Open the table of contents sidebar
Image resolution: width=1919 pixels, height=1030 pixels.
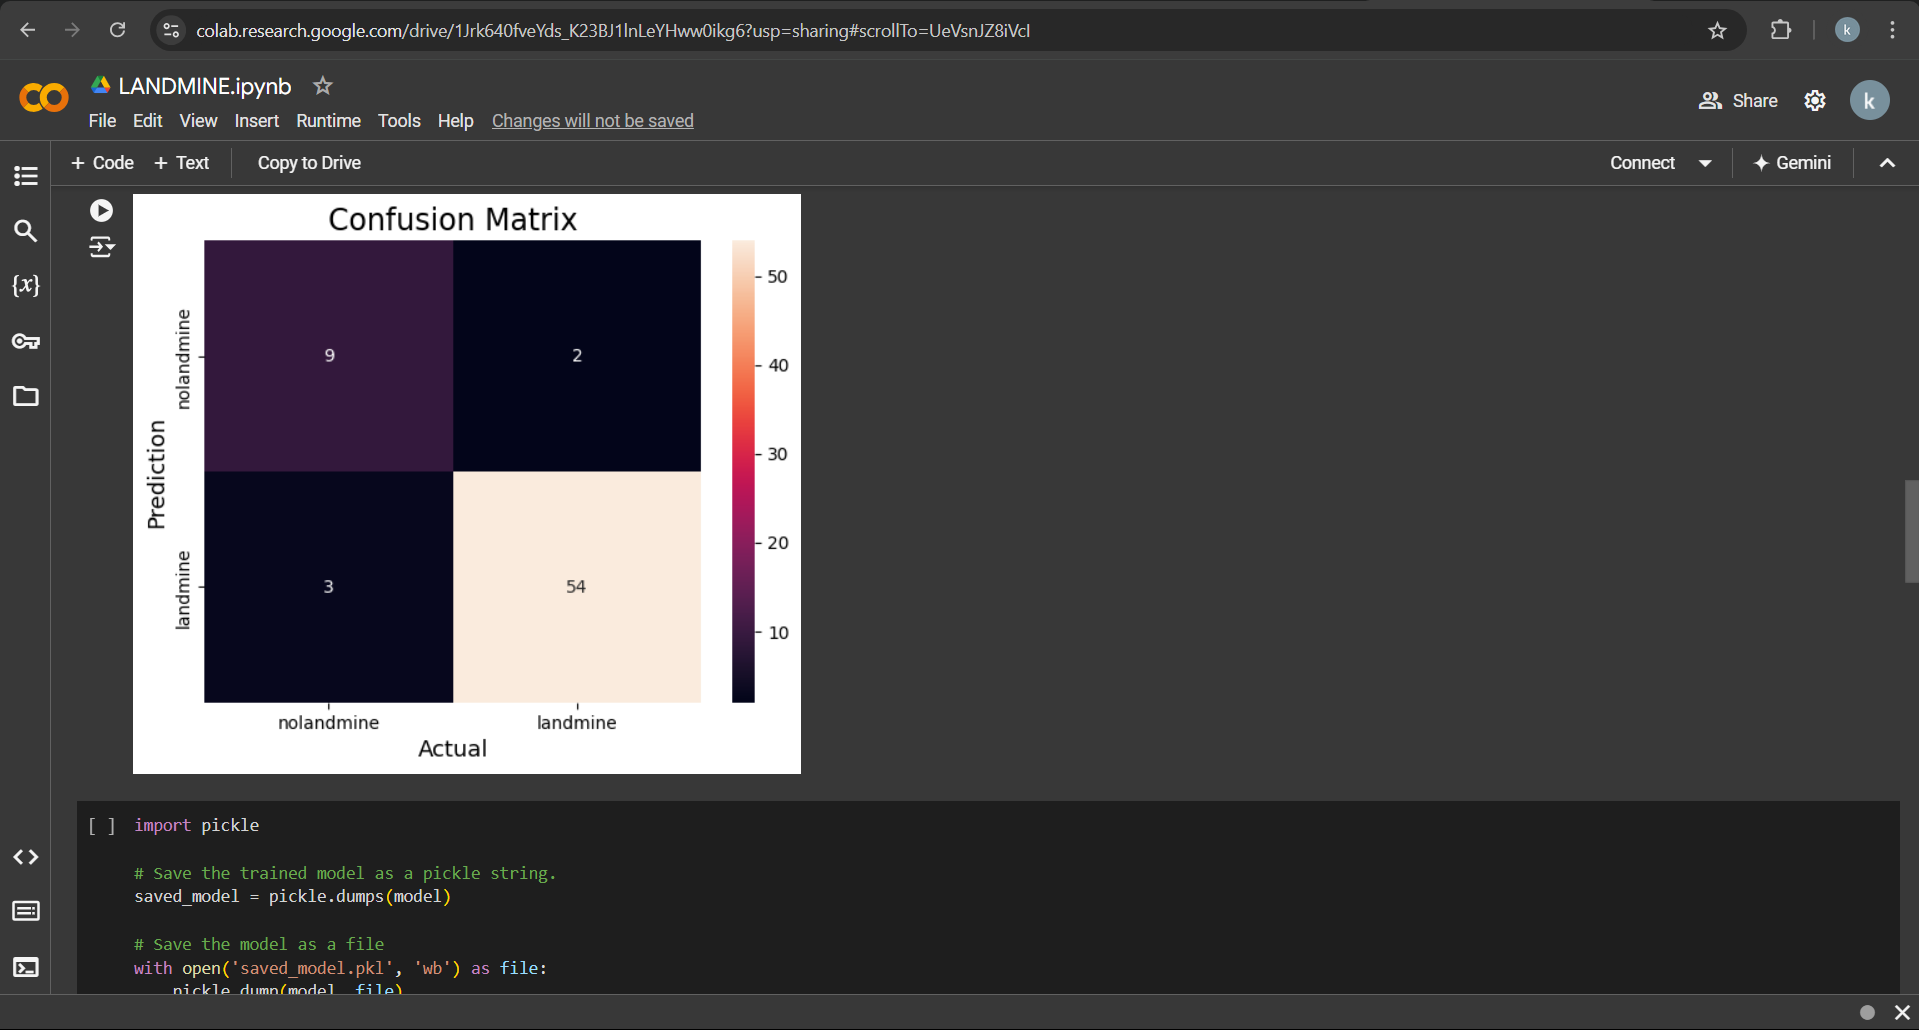point(26,176)
